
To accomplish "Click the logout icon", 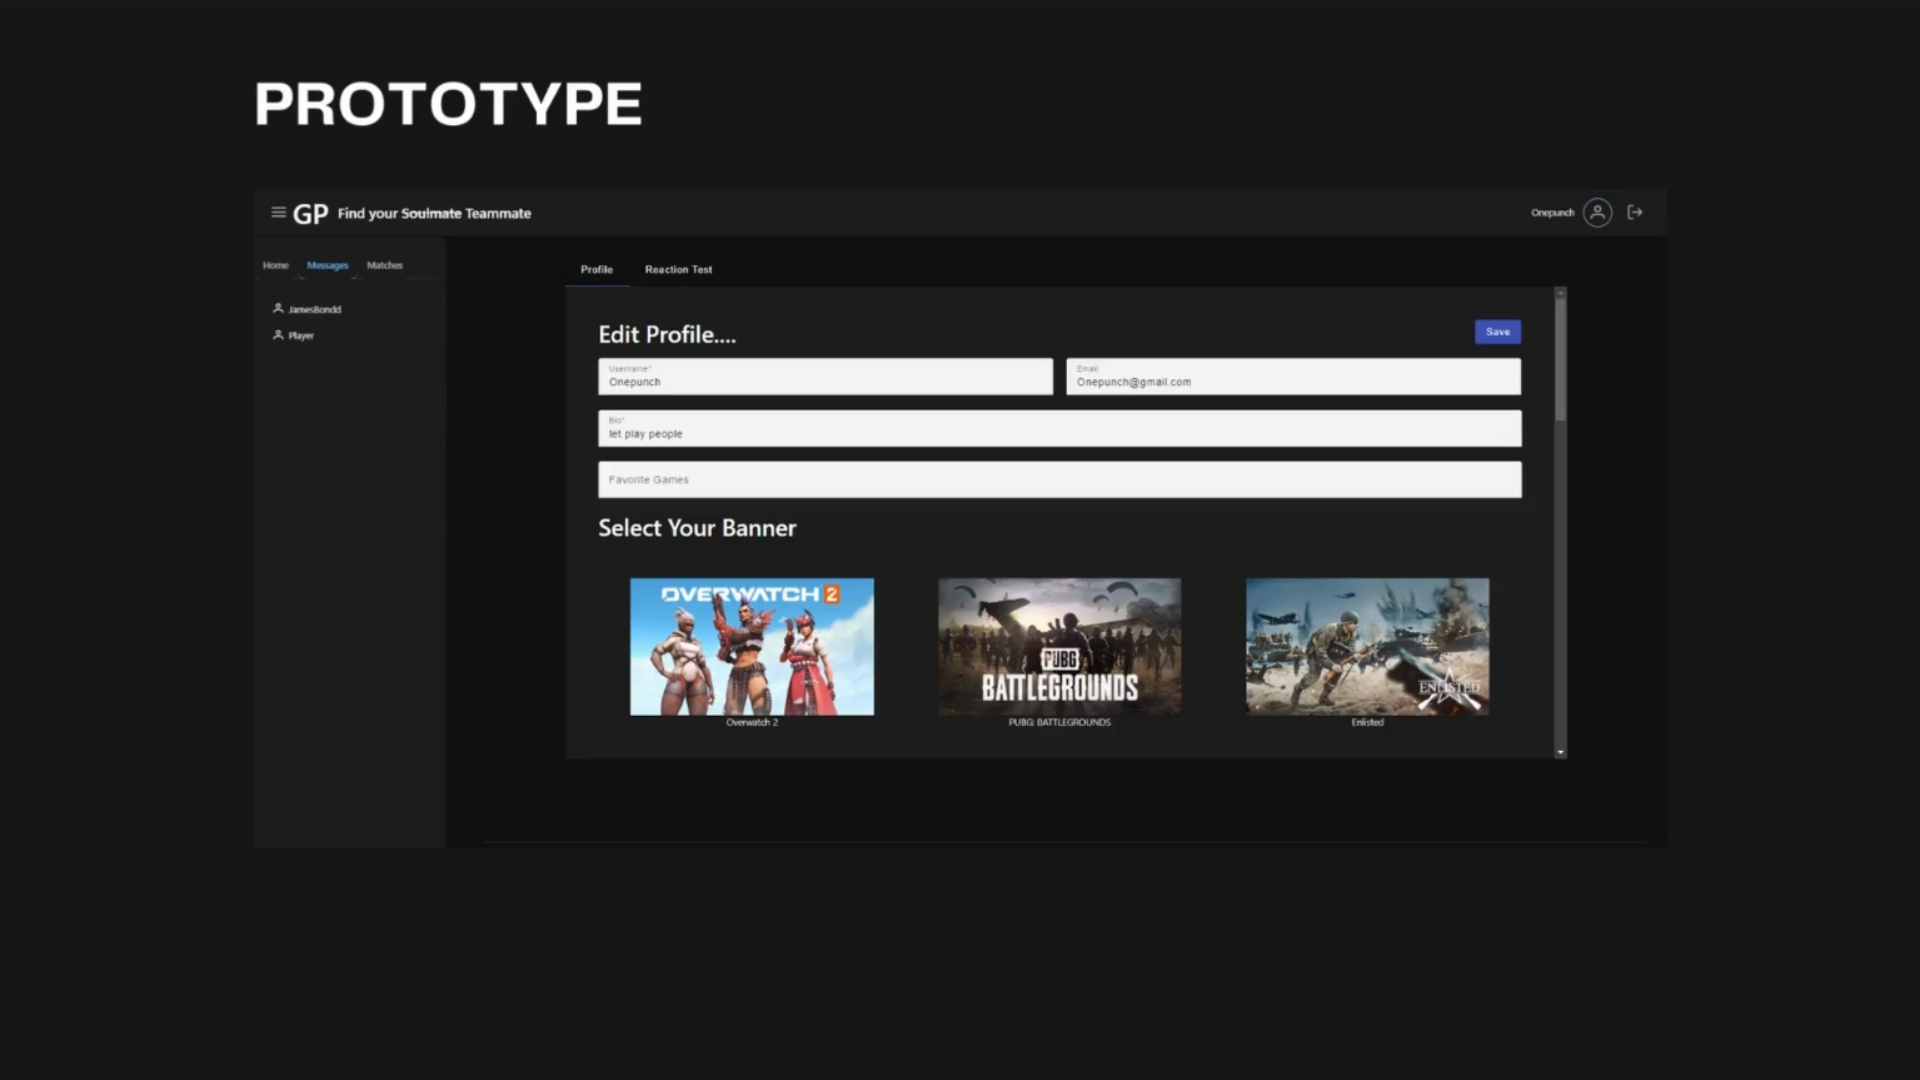I will (x=1635, y=212).
